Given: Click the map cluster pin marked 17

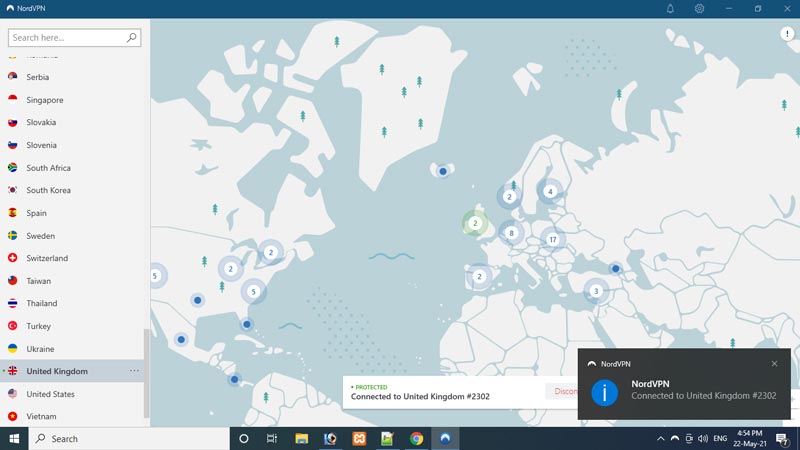Looking at the screenshot, I should [x=553, y=239].
